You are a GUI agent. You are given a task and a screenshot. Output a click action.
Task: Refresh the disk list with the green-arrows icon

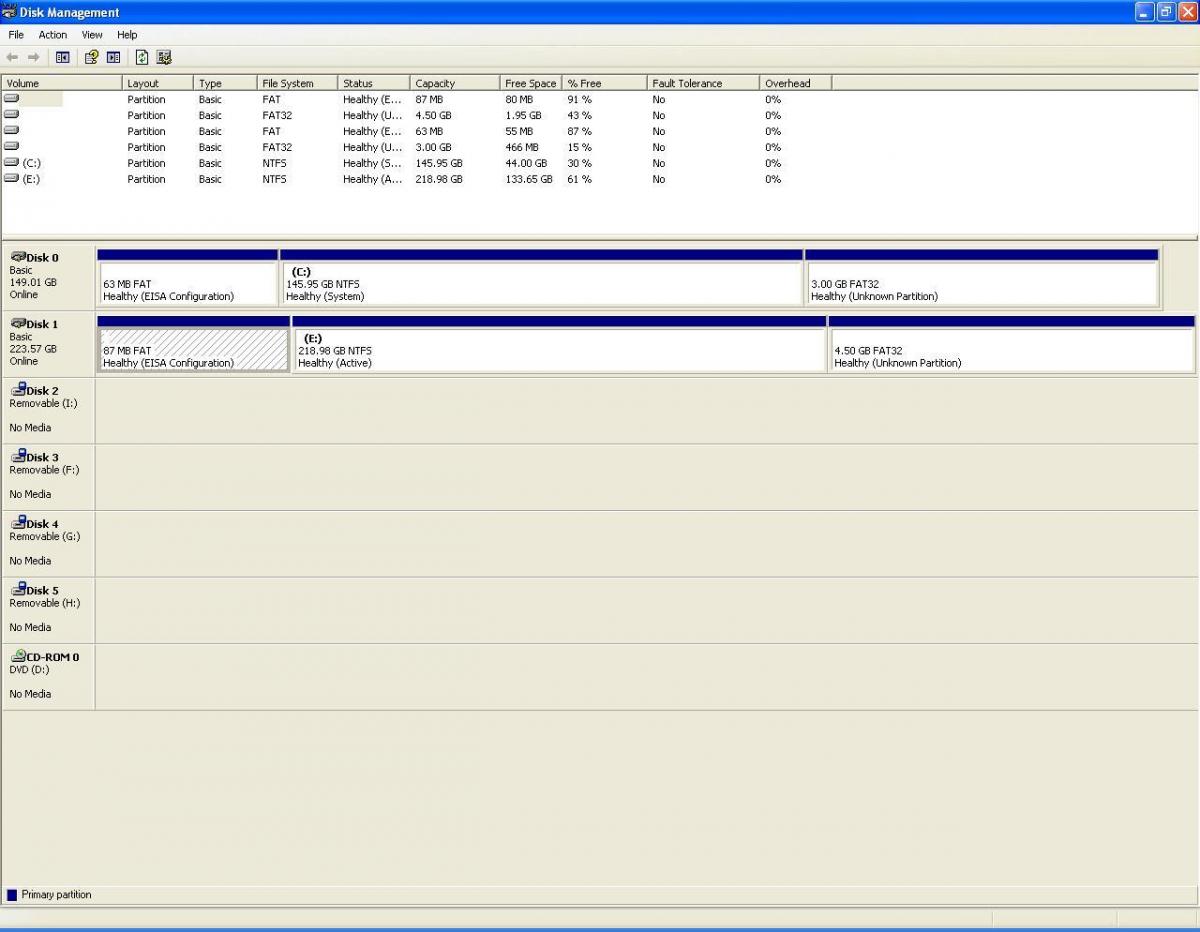(142, 57)
